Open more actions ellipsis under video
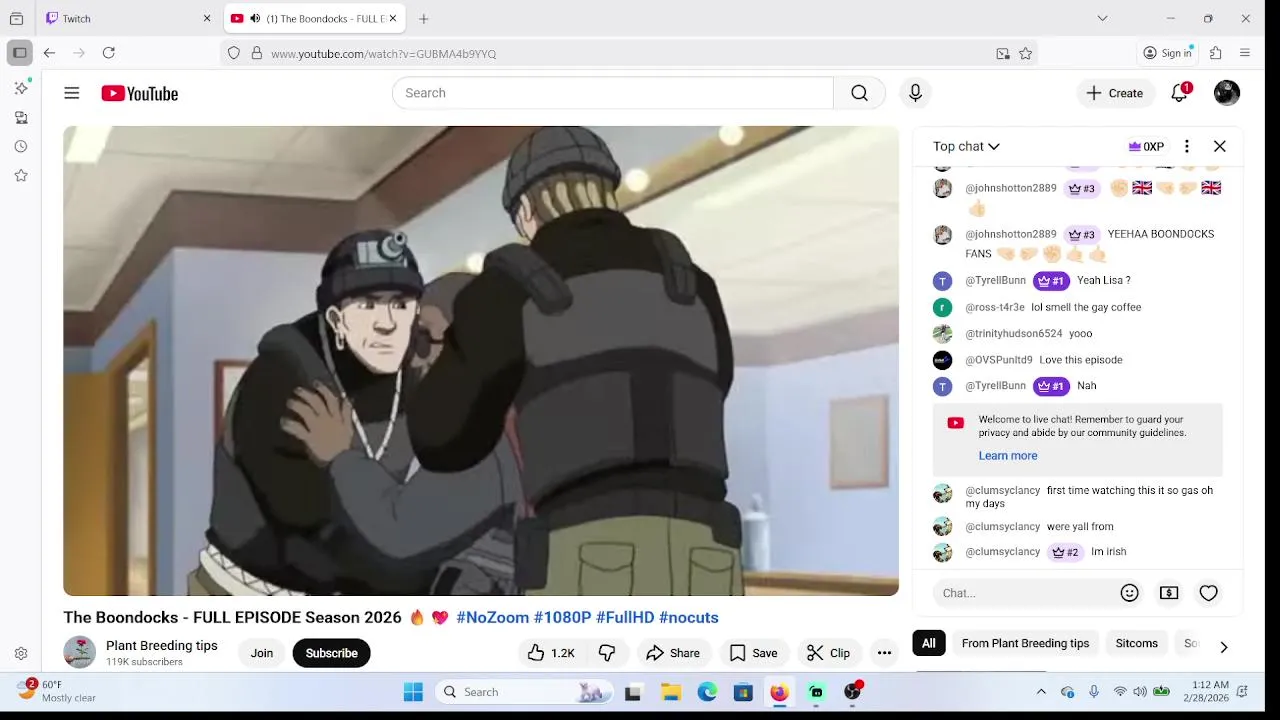 (884, 653)
